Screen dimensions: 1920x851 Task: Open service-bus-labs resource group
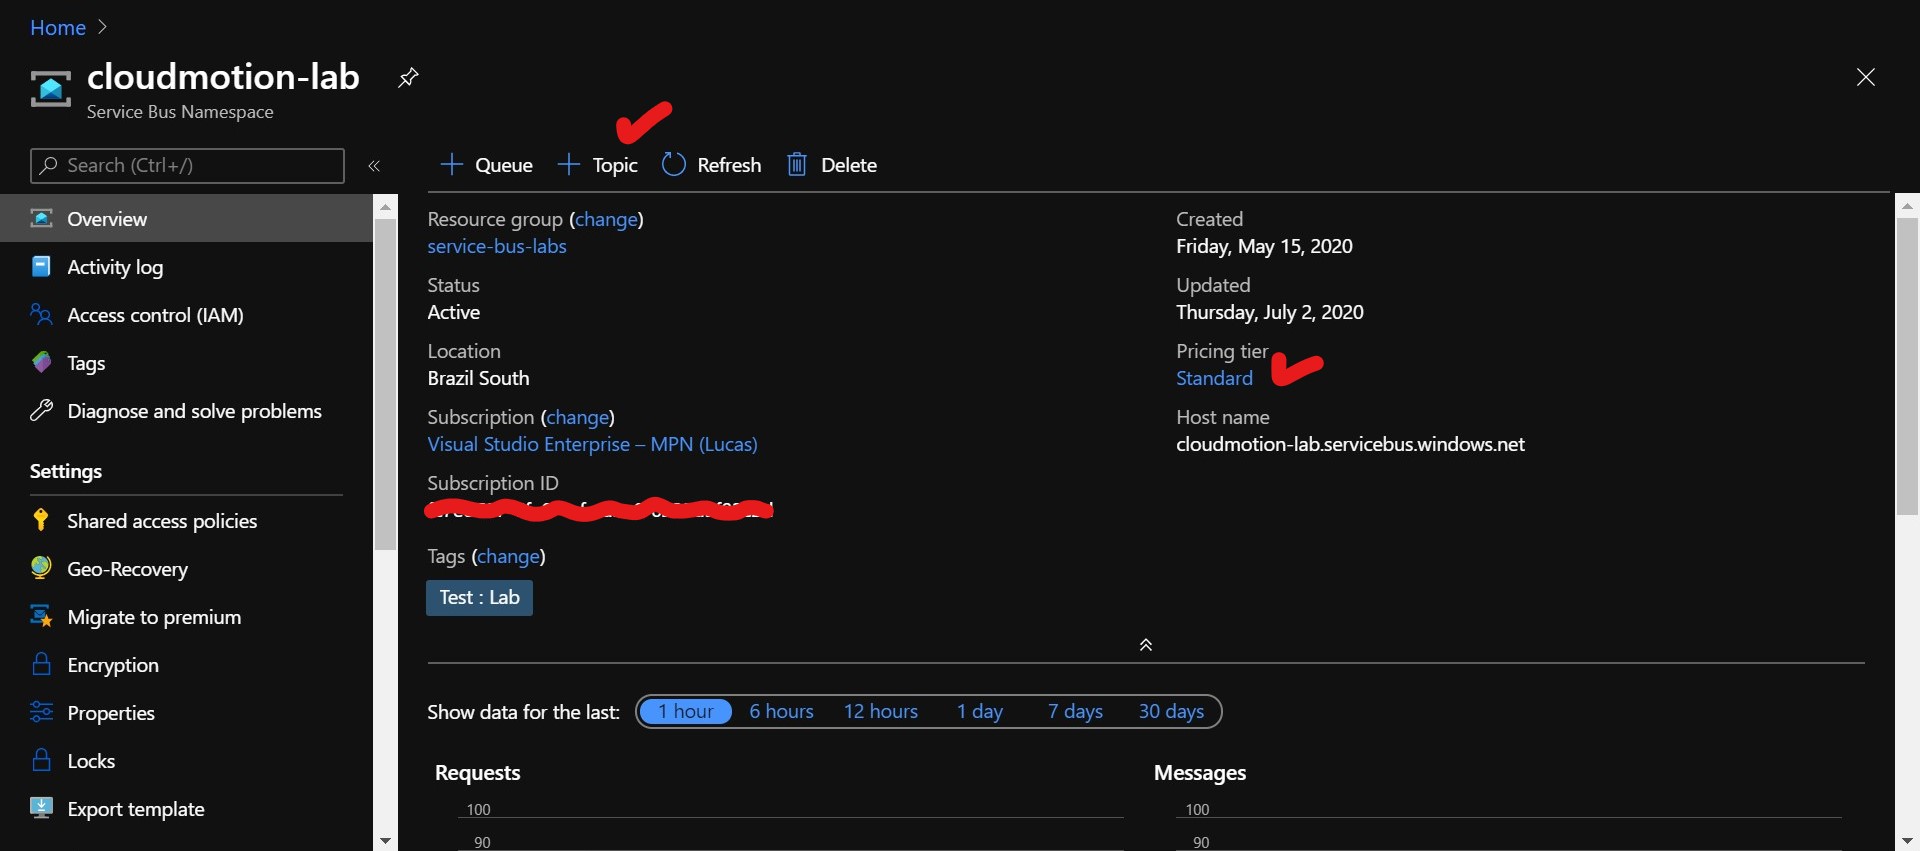pos(497,246)
